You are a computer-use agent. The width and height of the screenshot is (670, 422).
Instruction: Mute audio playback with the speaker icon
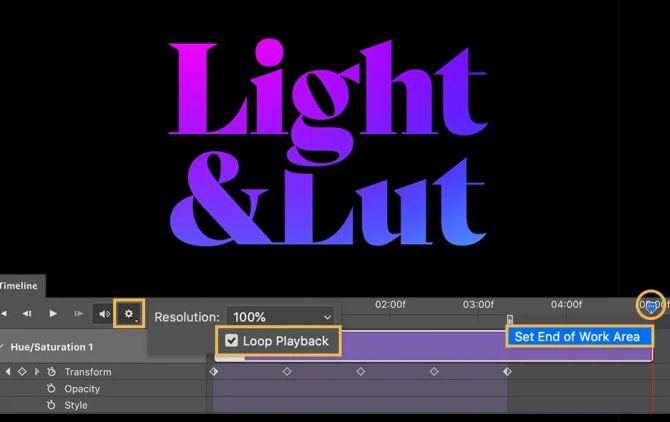pos(104,314)
